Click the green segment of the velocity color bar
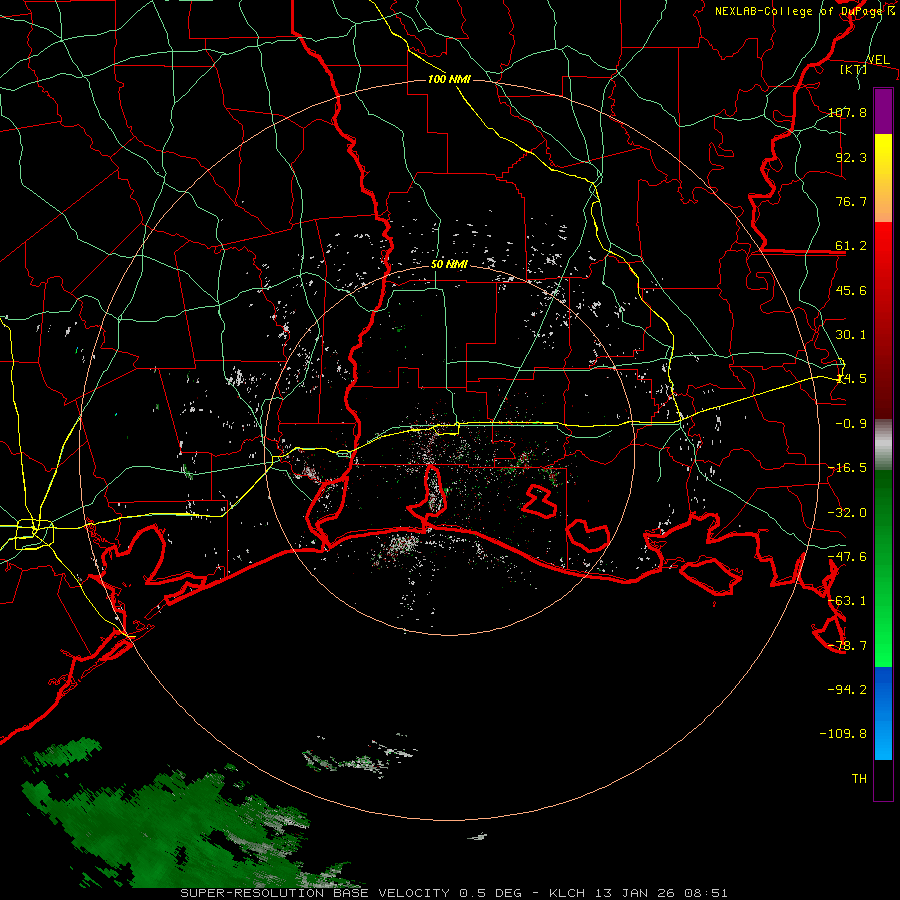Viewport: 900px width, 900px height. tap(883, 568)
